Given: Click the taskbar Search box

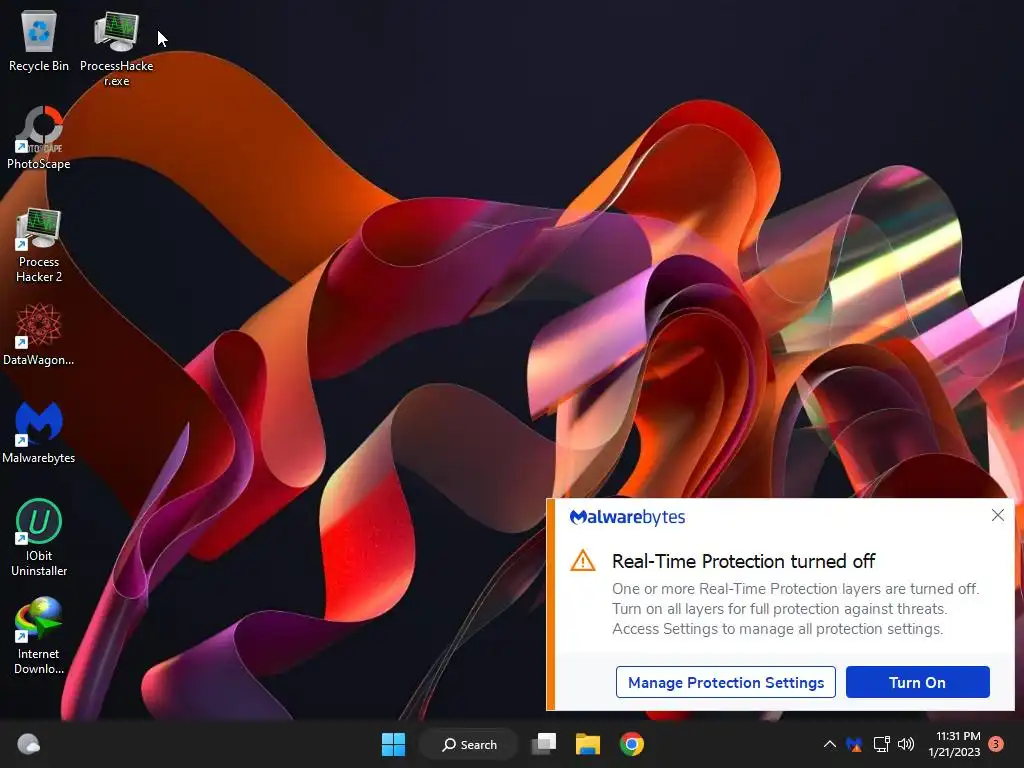Looking at the screenshot, I should tap(469, 744).
